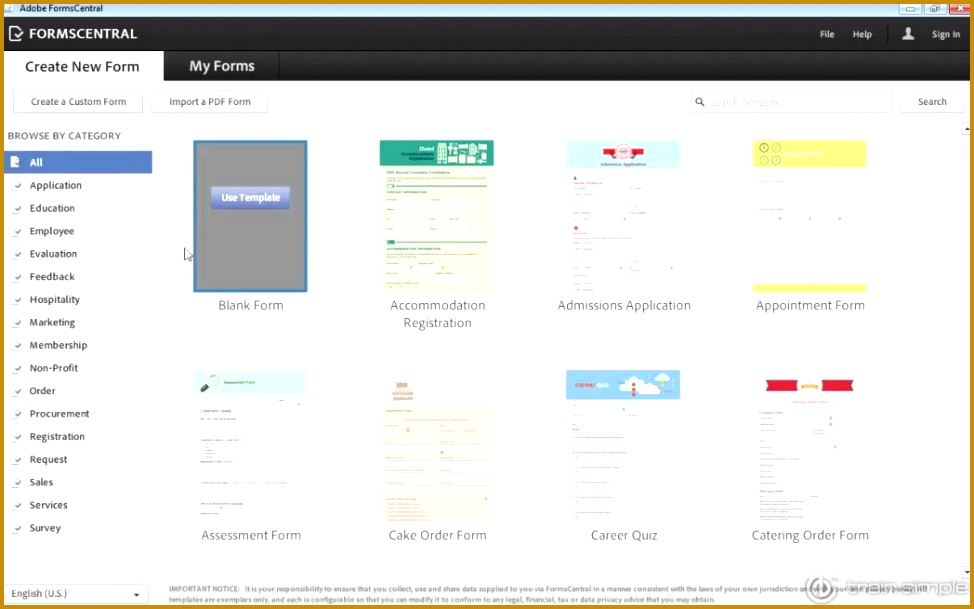Click Use Template on the Blank Form
The image size is (974, 609).
pyautogui.click(x=250, y=197)
